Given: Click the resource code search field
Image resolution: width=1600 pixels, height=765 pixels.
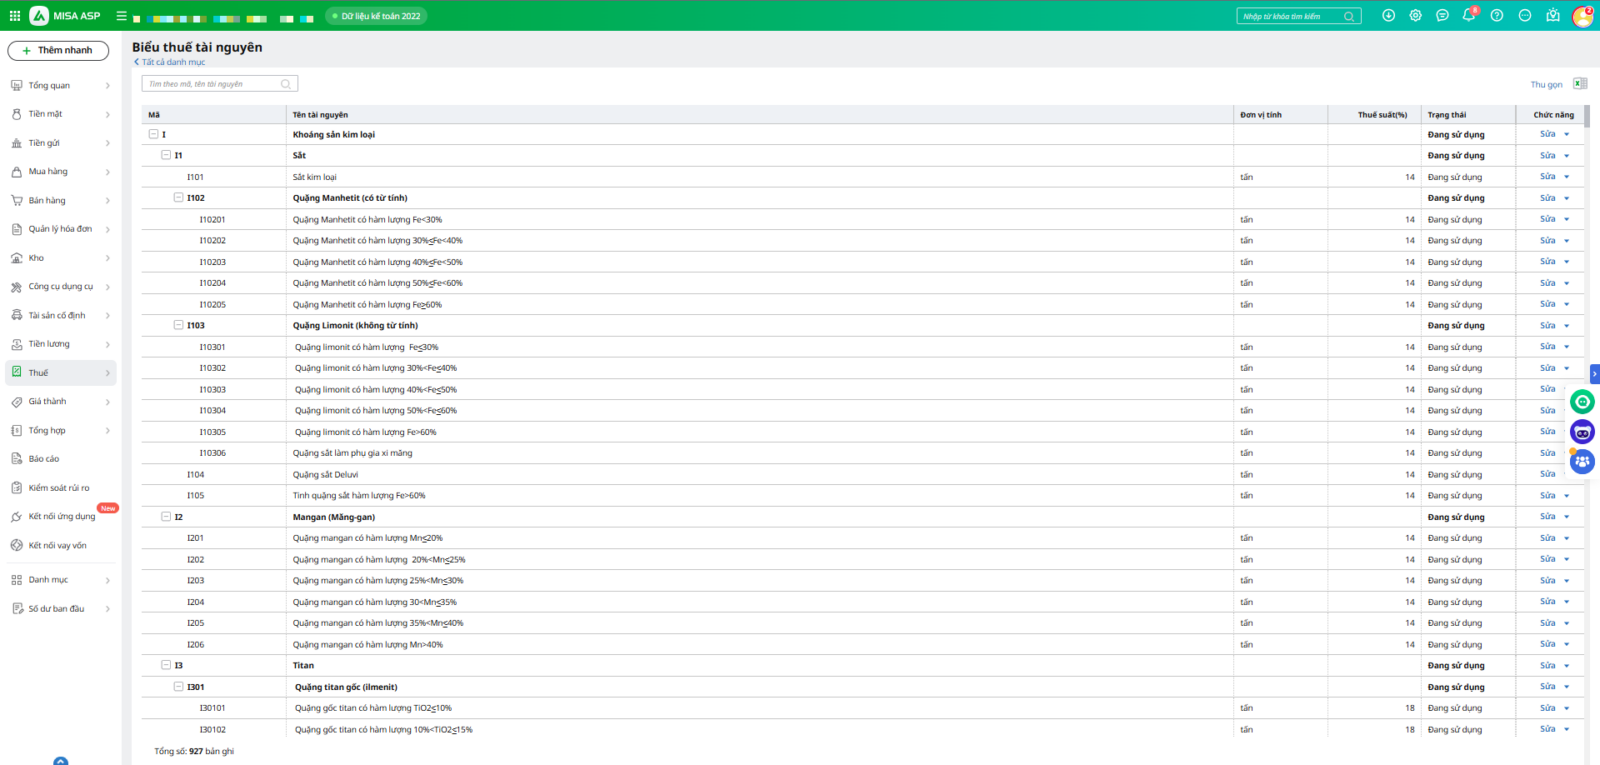Looking at the screenshot, I should (212, 84).
